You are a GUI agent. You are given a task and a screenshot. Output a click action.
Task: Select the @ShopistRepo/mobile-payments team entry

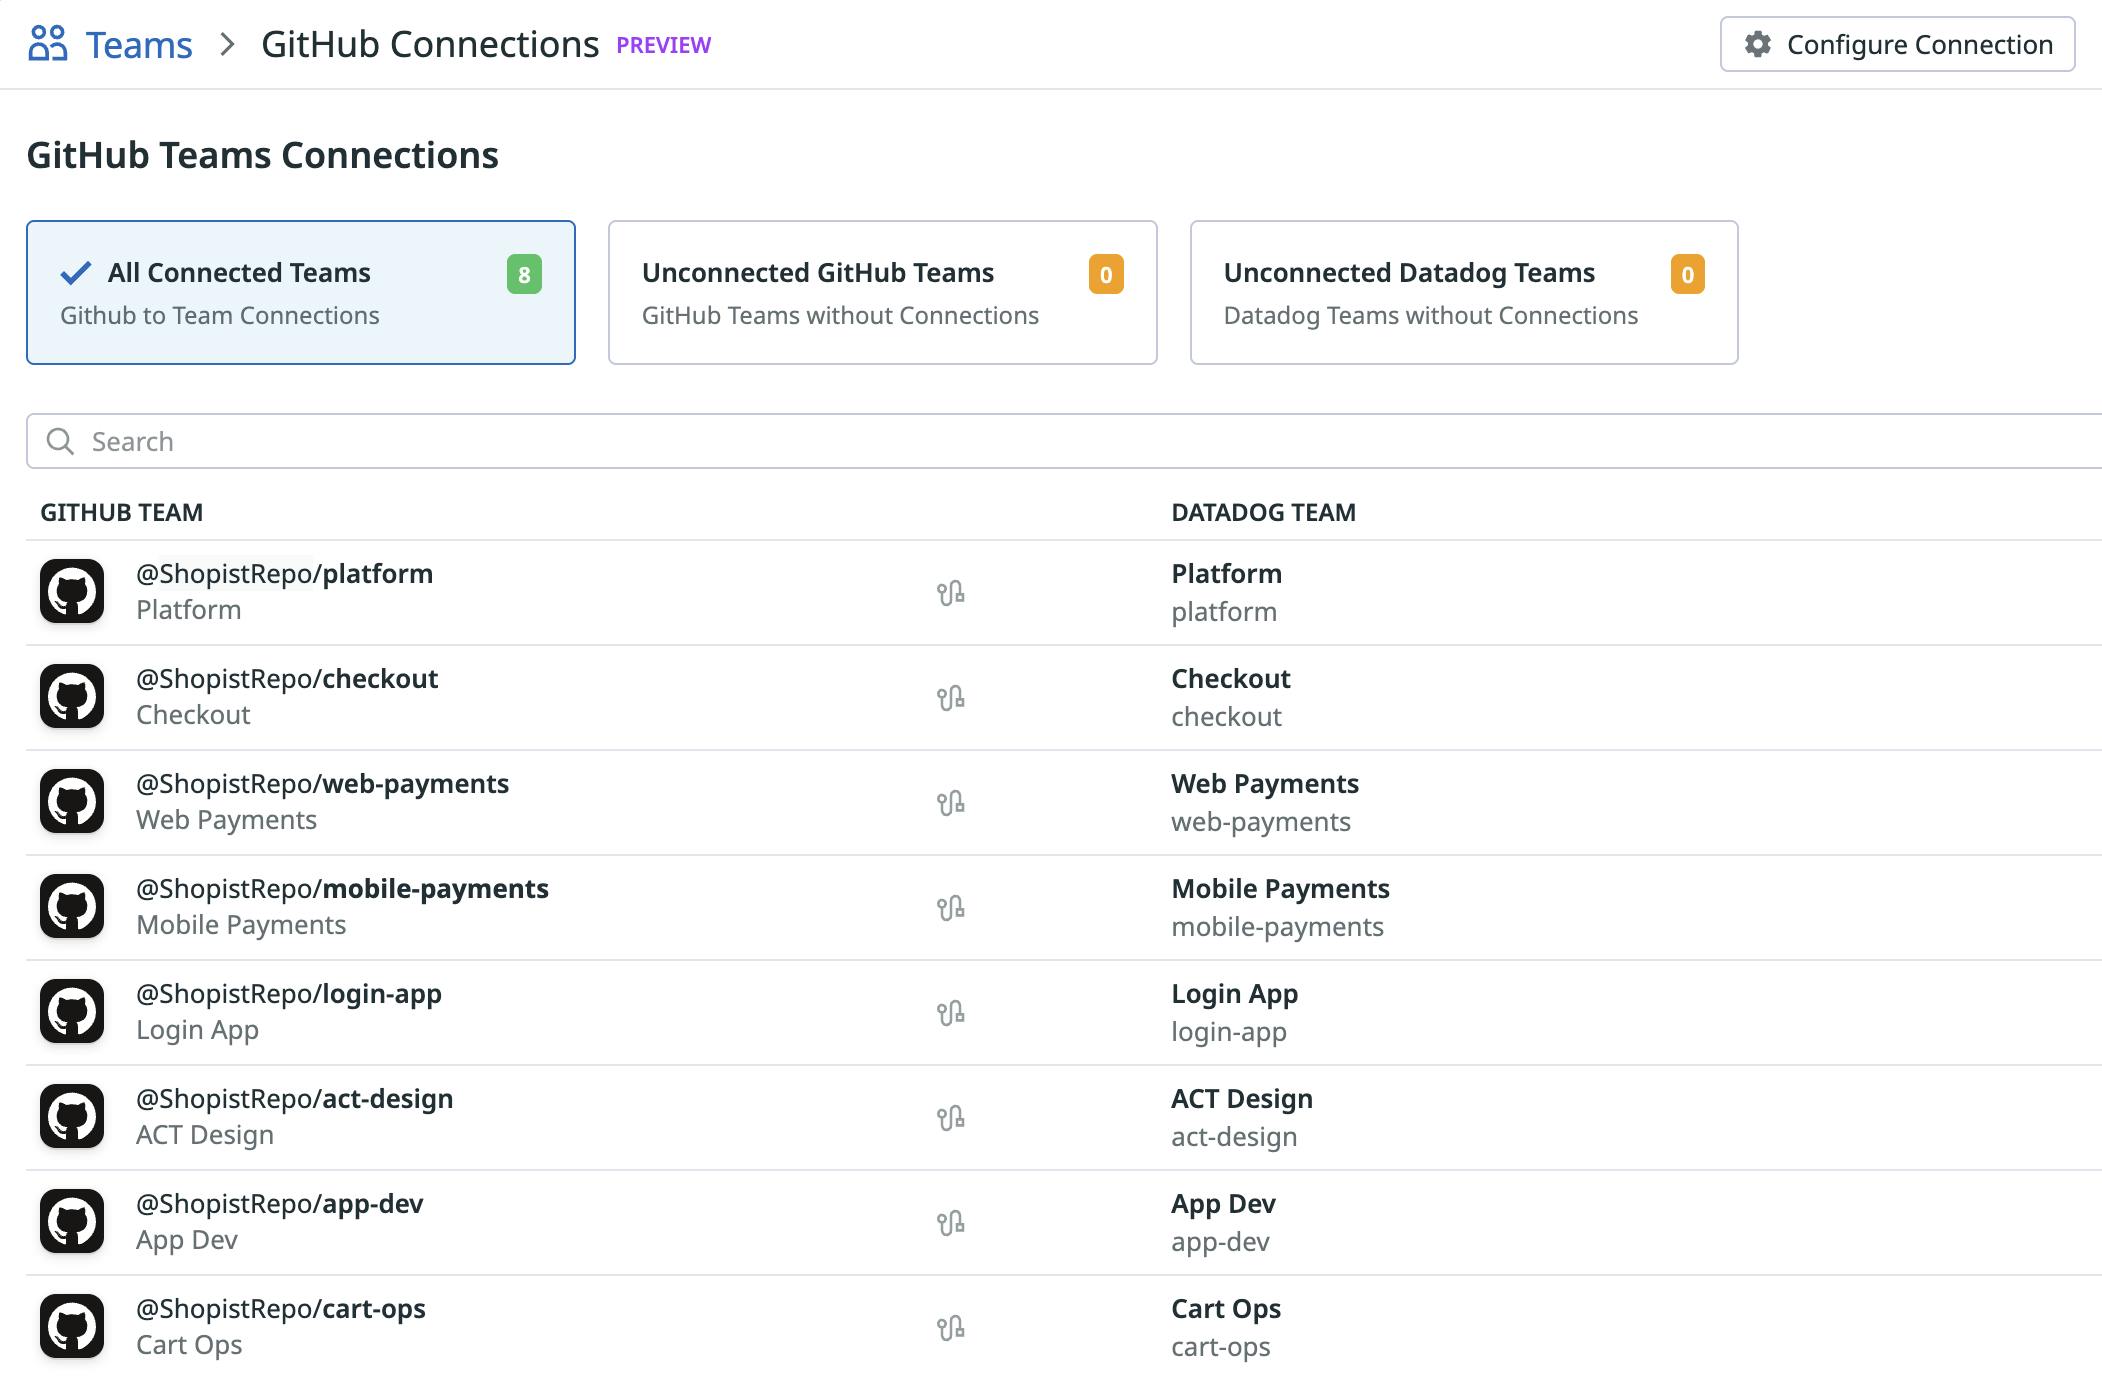(x=342, y=888)
